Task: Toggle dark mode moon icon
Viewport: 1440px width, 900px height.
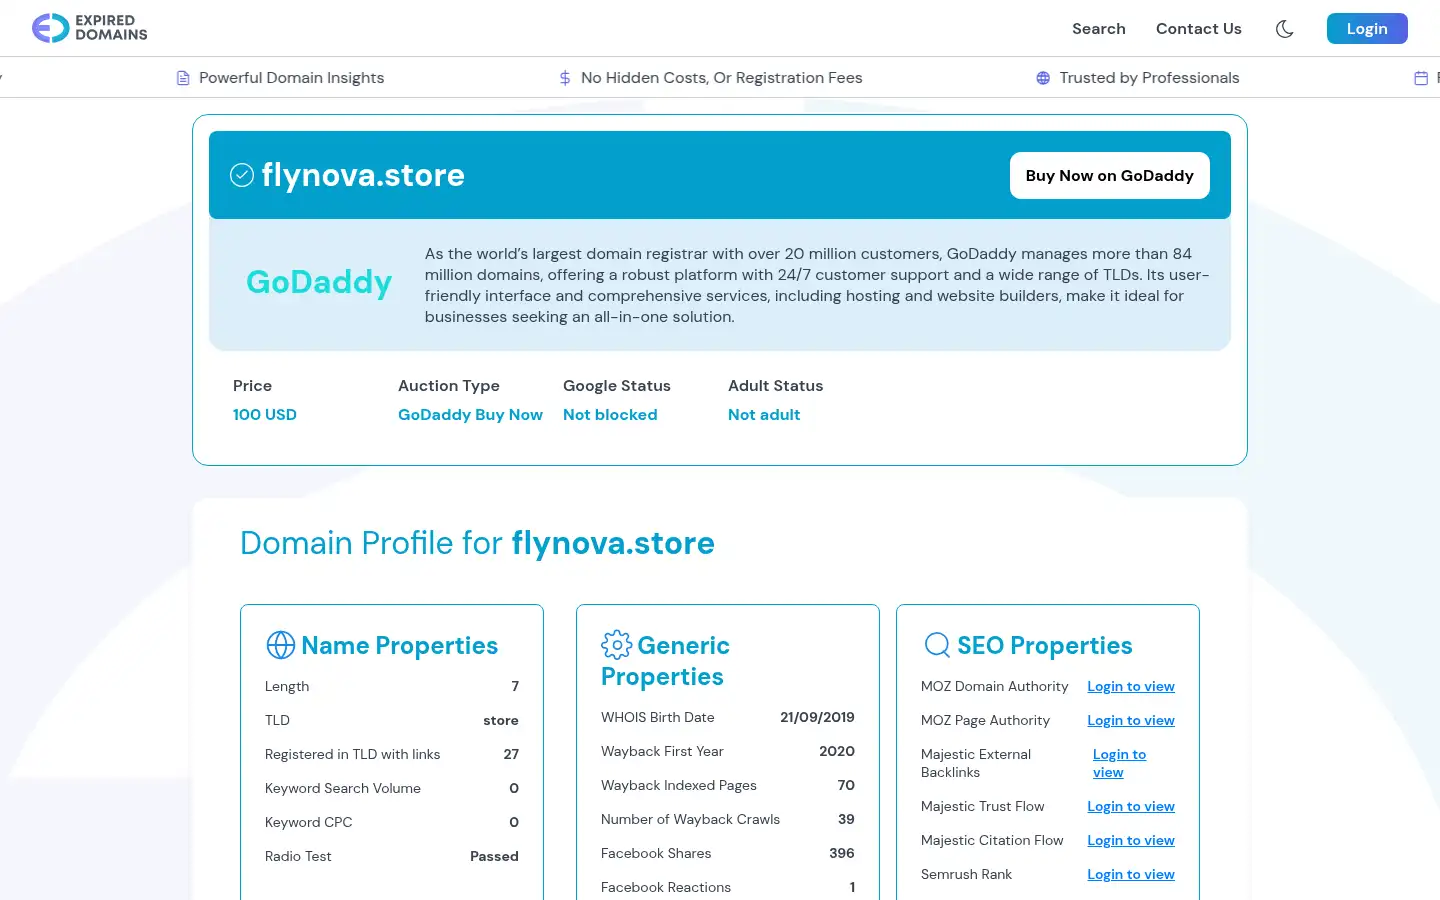Action: point(1285,29)
